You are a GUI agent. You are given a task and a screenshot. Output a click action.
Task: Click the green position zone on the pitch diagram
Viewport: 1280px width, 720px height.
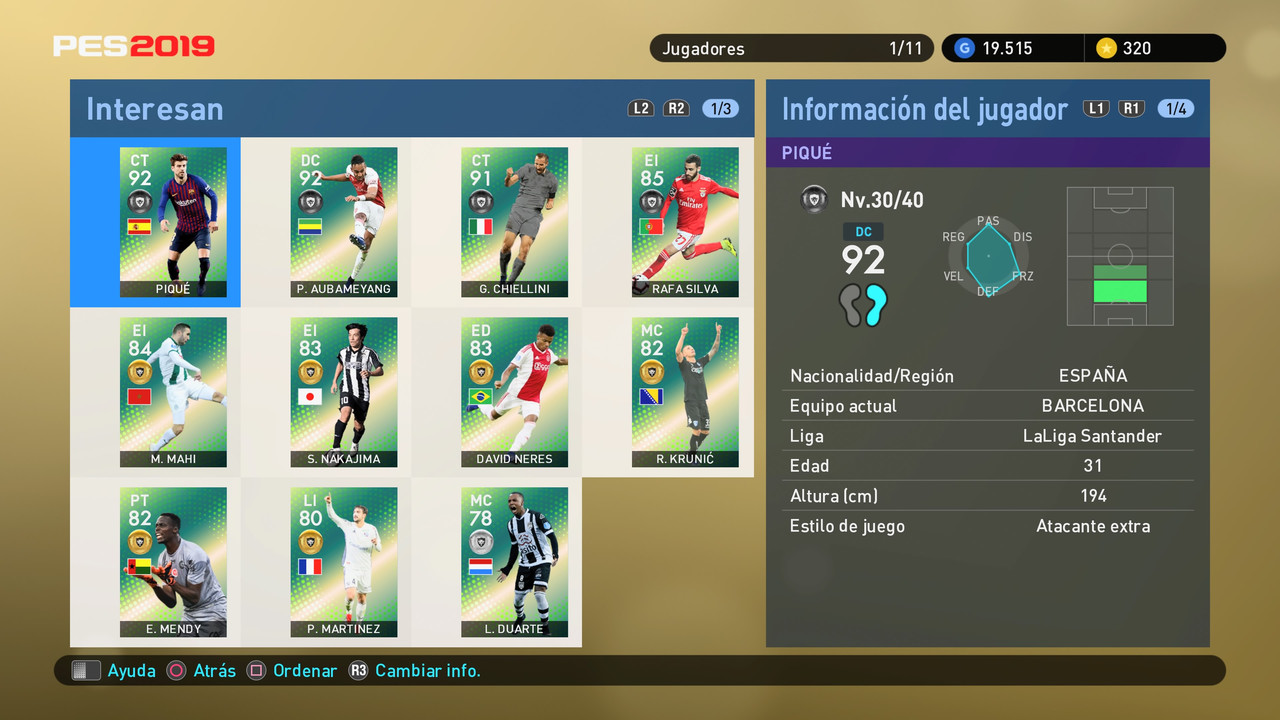coord(1120,283)
